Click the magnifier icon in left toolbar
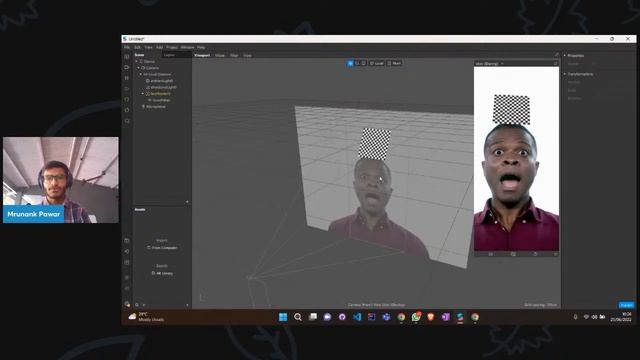The image size is (640, 360). point(127,121)
